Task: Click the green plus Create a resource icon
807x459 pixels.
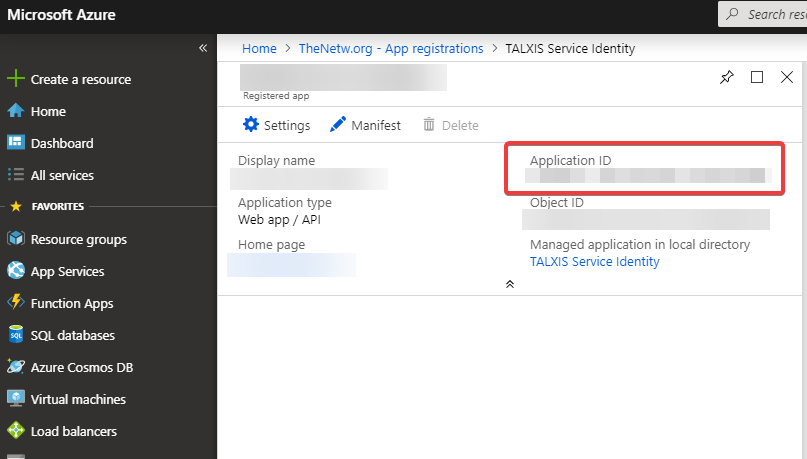Action: click(x=16, y=79)
